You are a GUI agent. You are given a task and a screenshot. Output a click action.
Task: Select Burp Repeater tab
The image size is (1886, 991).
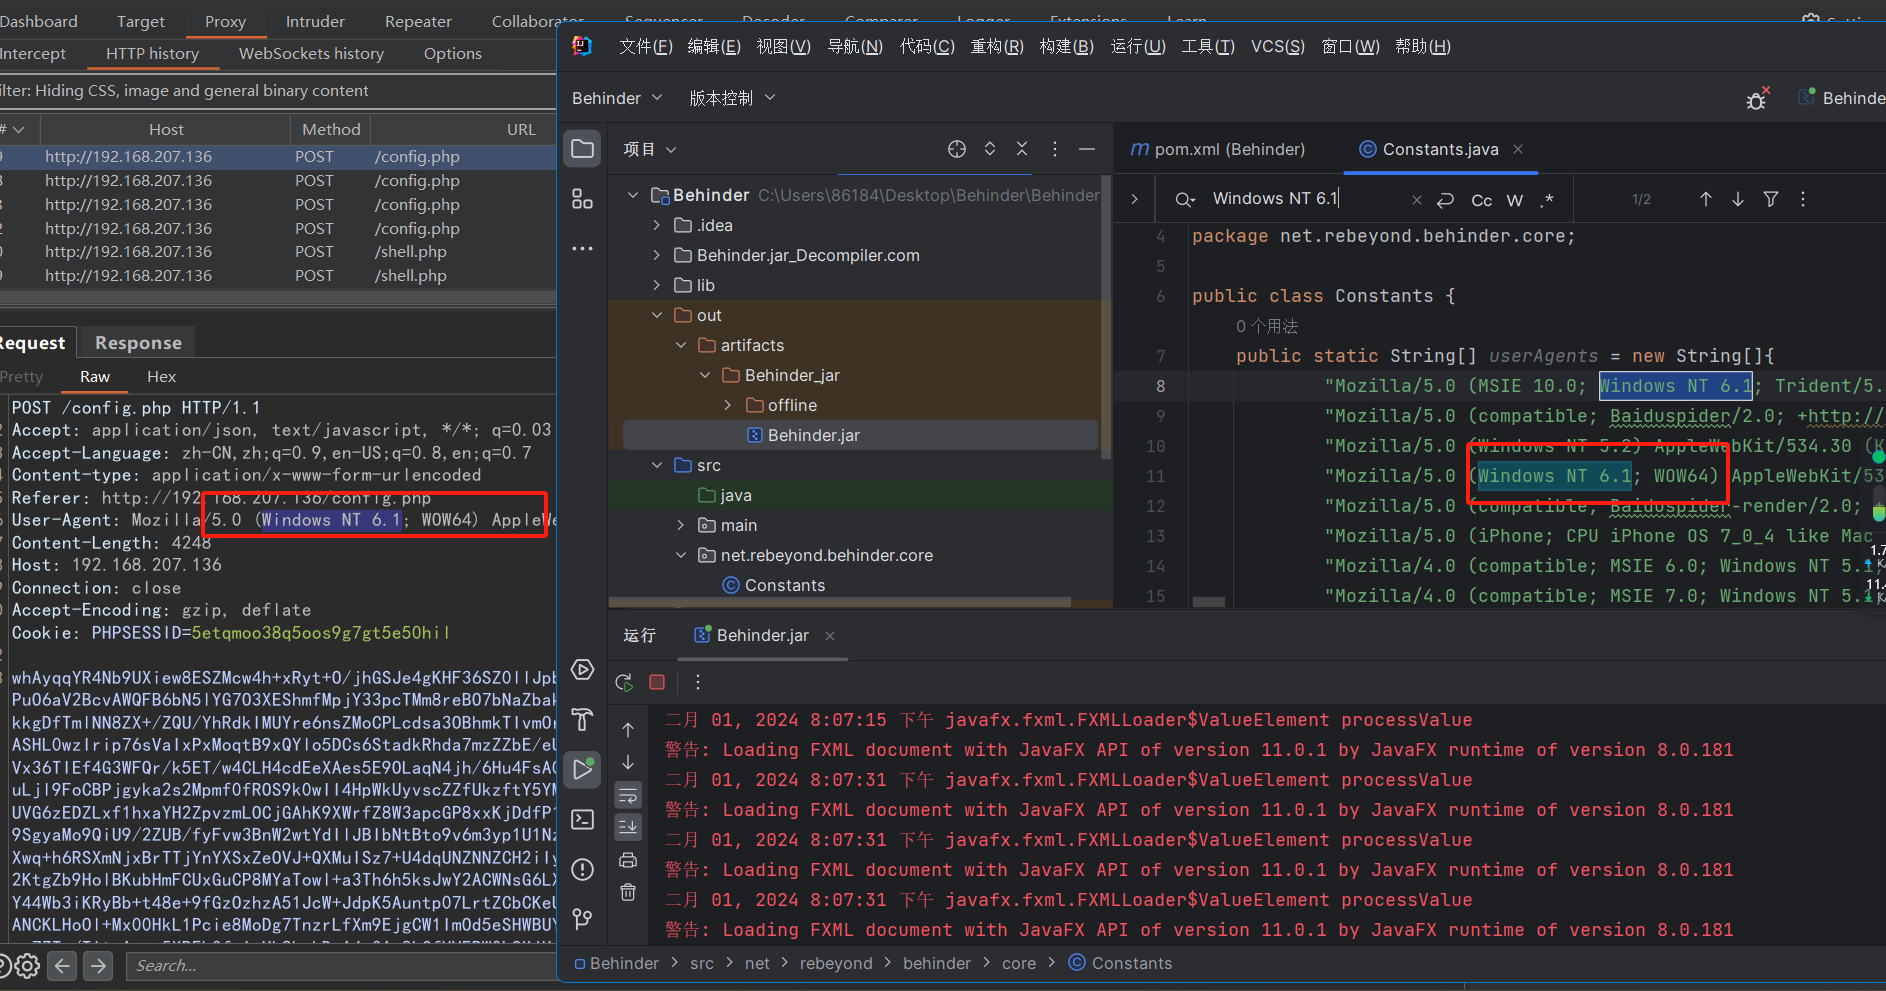tap(418, 21)
